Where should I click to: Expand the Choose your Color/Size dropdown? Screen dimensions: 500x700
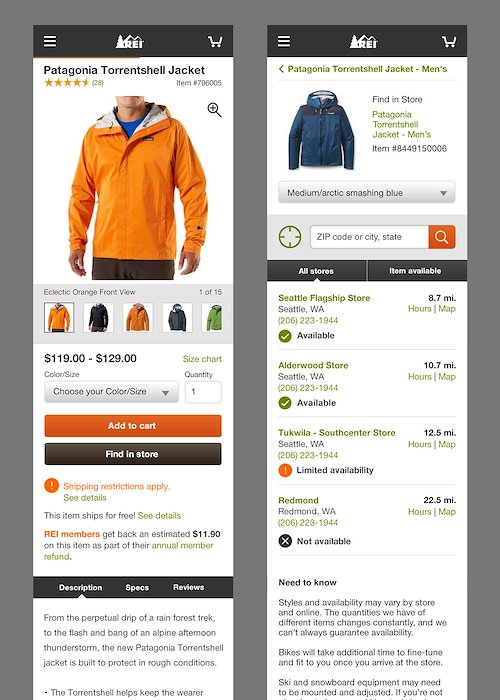[111, 392]
